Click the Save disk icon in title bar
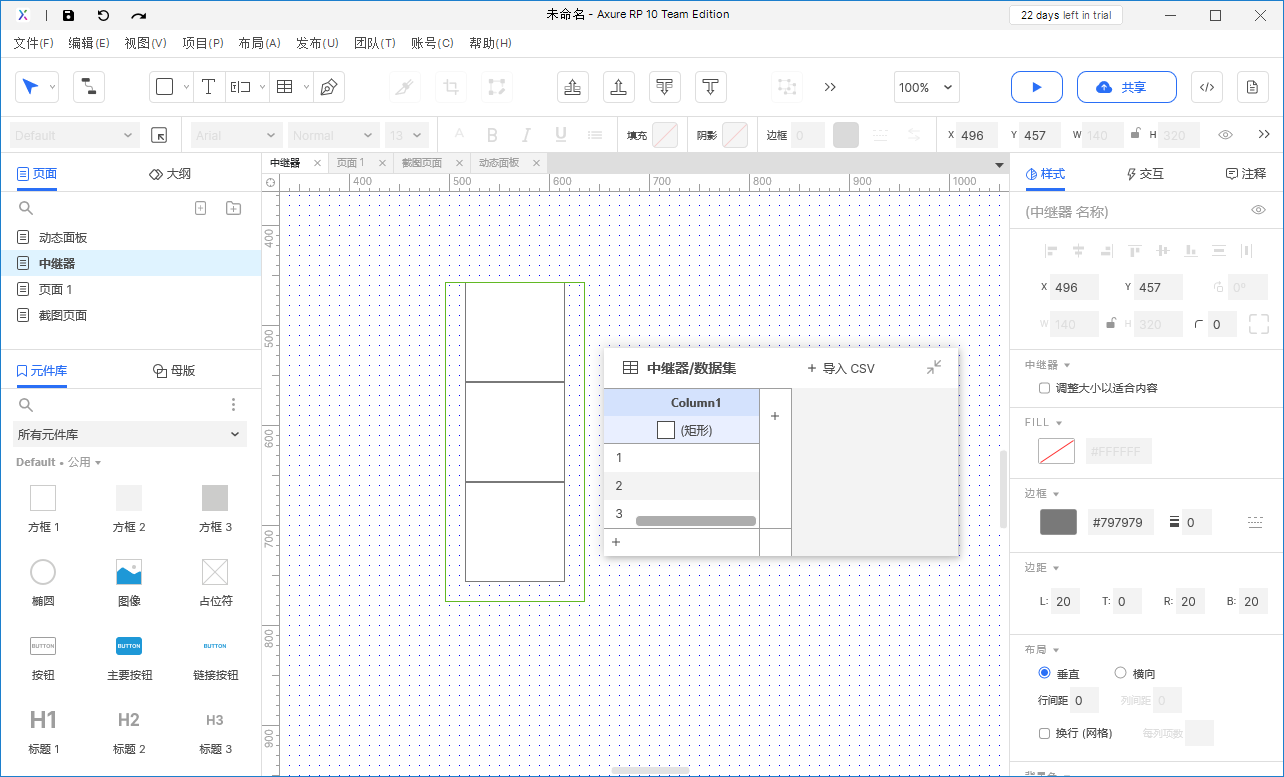 tap(68, 15)
